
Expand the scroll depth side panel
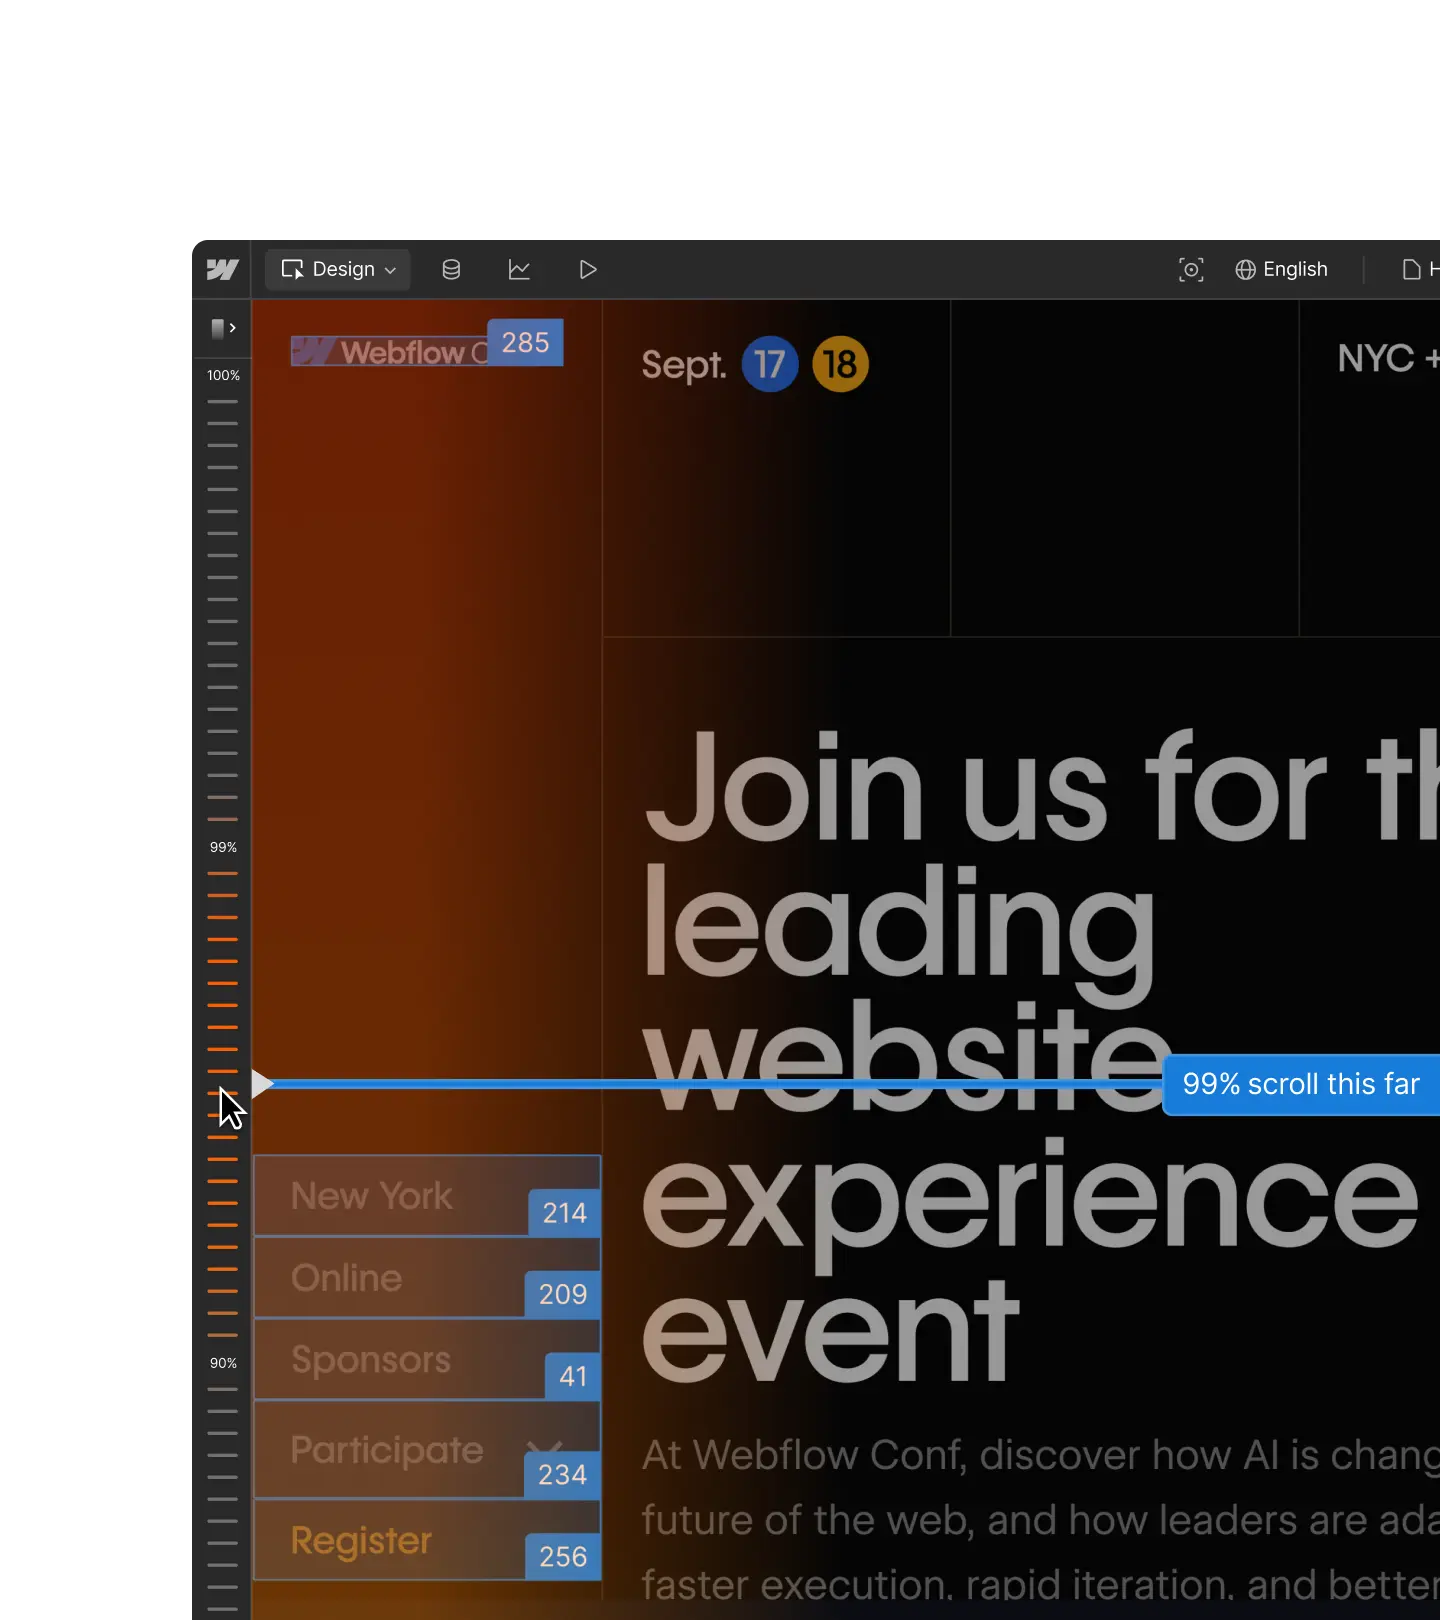(223, 328)
